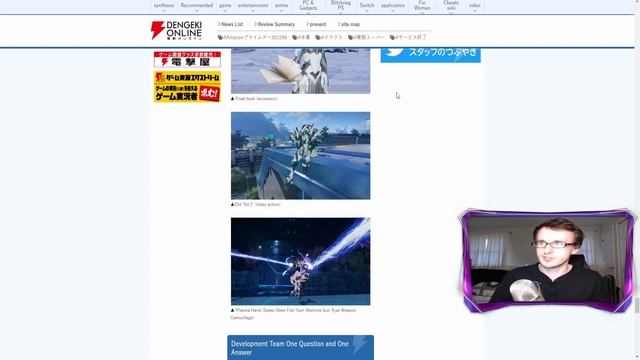Image resolution: width=640 pixels, height=360 pixels.
Task: Click the streamer webcam overlay
Action: pos(548,261)
